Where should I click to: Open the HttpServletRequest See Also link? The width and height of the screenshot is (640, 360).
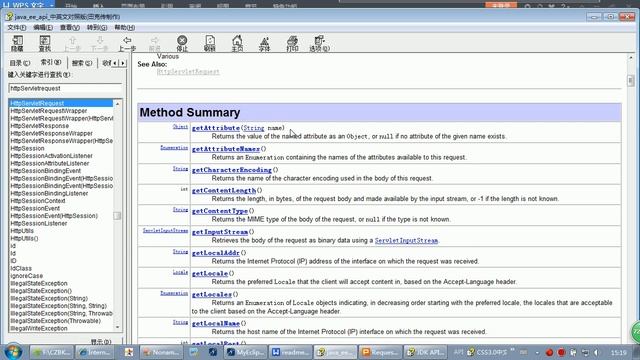pos(188,72)
